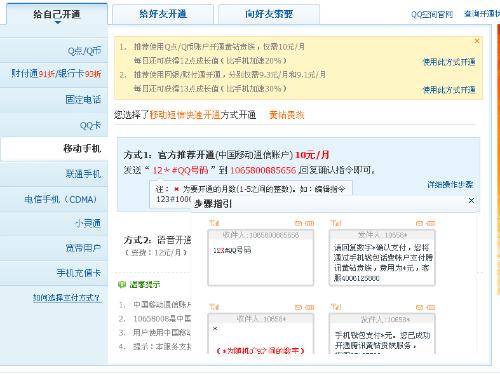500x374 pixels.
Task: Close the 步骤指引 popup
Action: (471, 201)
